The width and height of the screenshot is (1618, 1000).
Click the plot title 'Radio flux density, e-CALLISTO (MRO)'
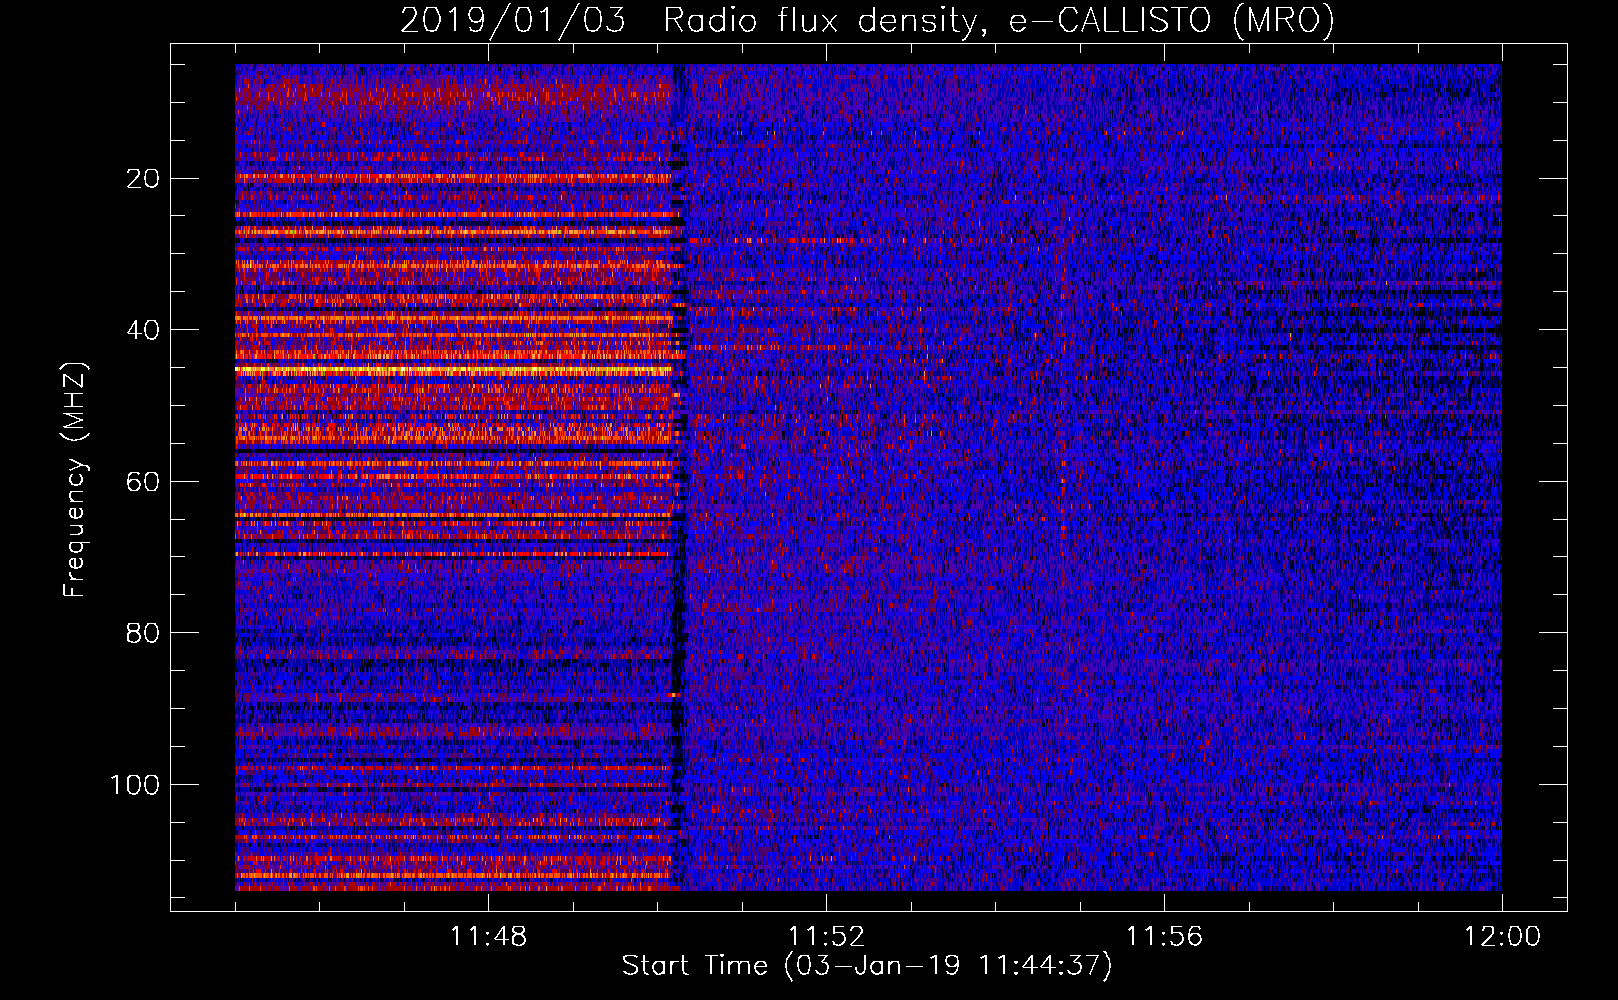point(999,20)
